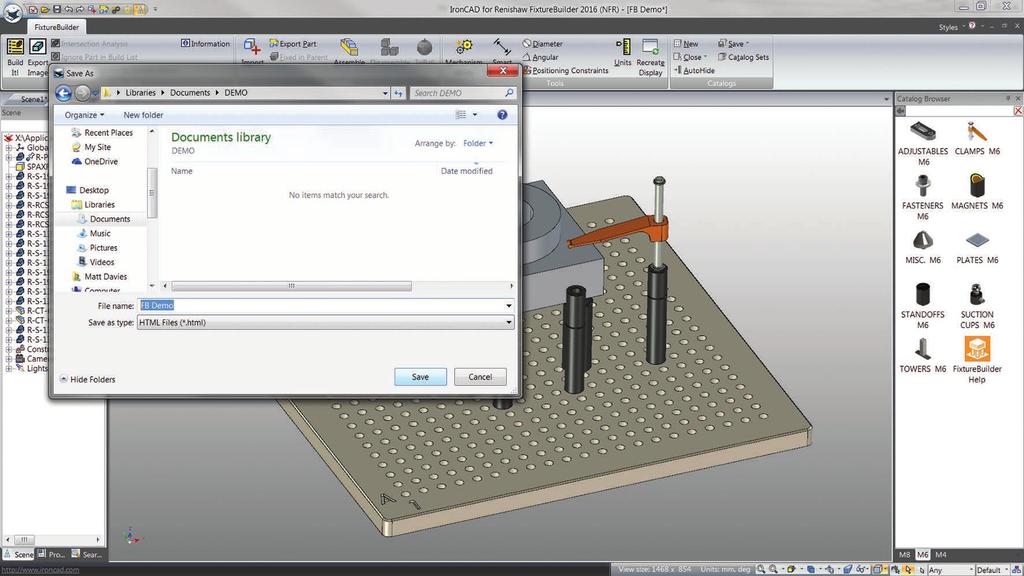Click Export Part in ribbon

click(293, 44)
